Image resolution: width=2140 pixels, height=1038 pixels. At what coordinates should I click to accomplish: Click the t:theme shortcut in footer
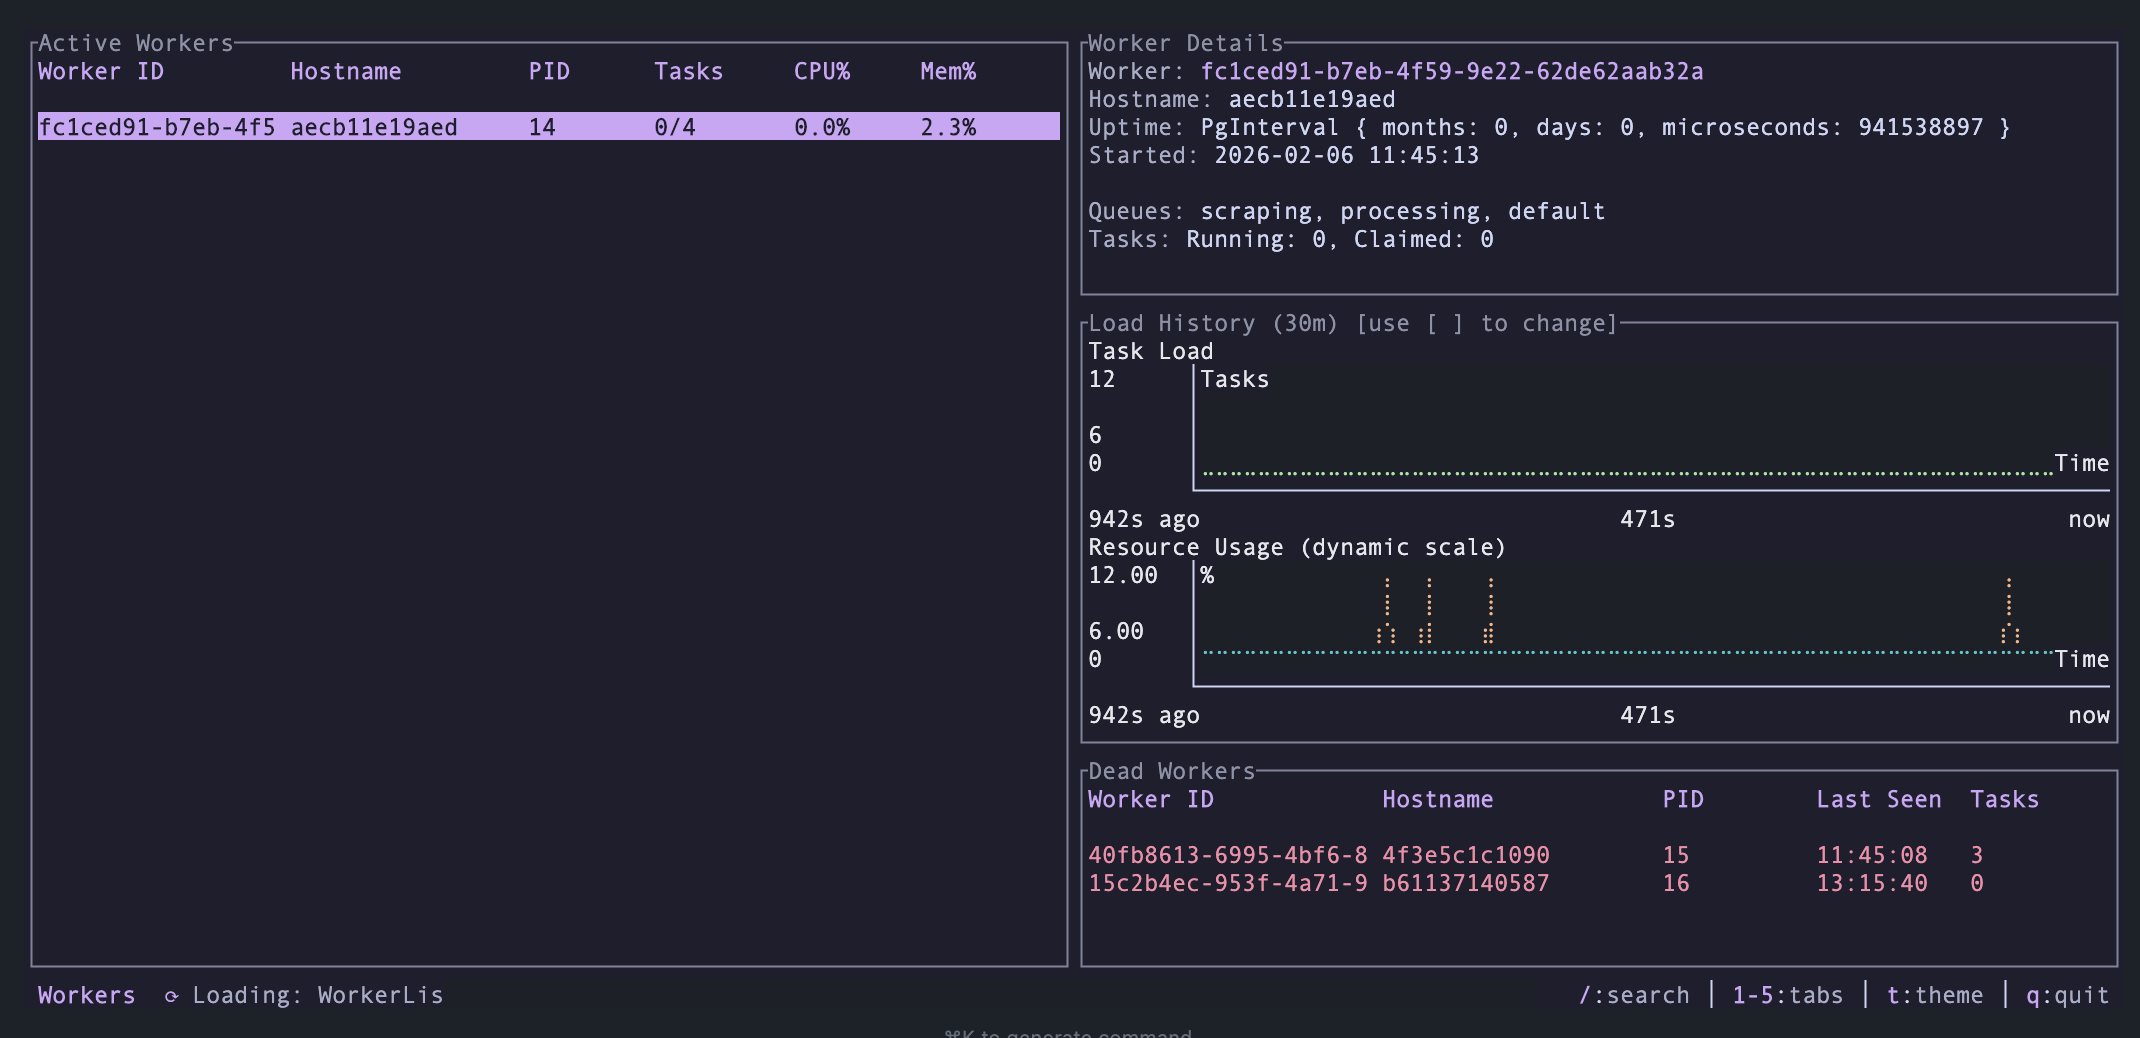coord(1934,996)
